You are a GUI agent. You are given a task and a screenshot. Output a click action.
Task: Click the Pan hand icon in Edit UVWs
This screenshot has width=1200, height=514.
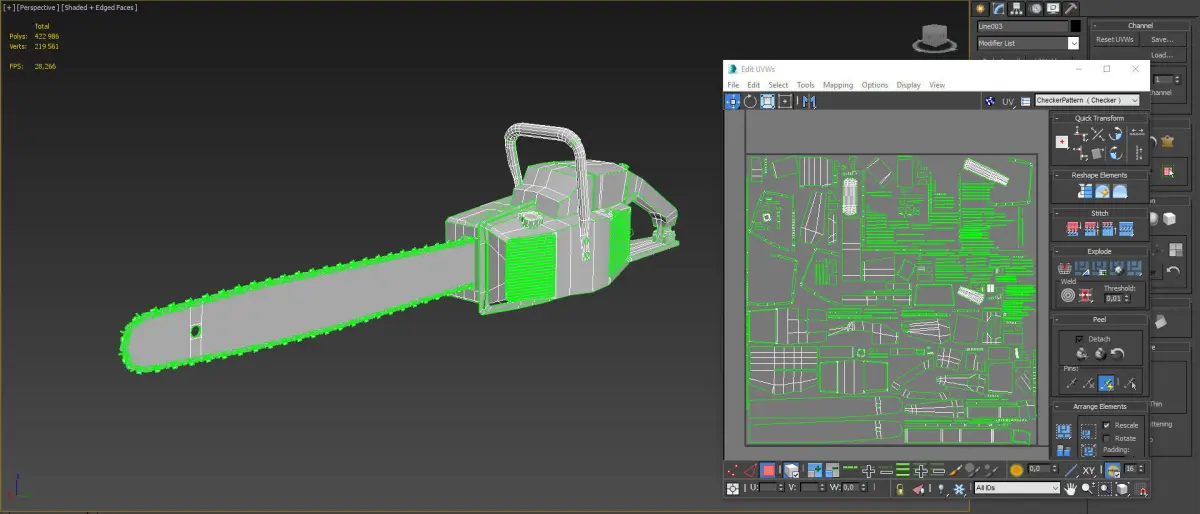[x=1070, y=489]
